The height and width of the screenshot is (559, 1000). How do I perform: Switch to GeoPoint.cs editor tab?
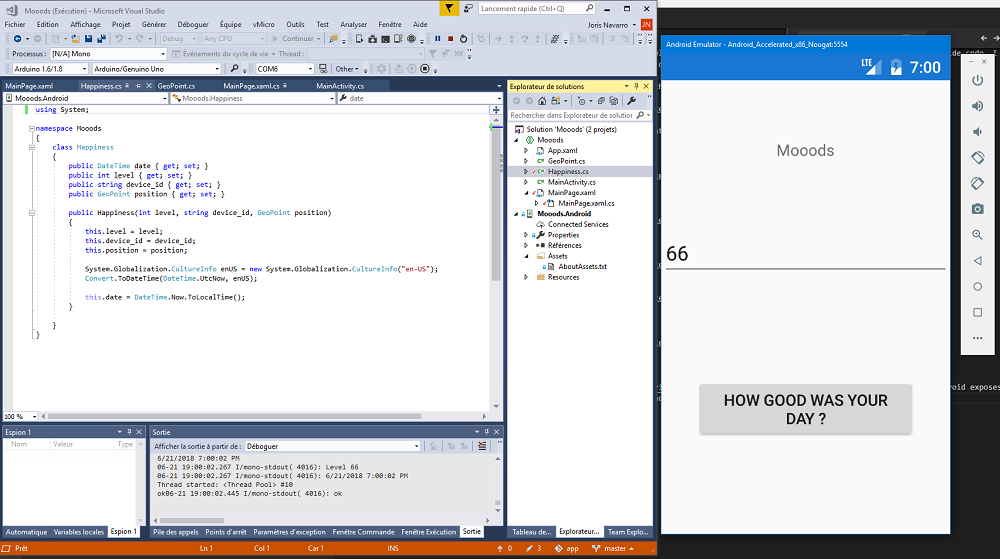tap(176, 86)
